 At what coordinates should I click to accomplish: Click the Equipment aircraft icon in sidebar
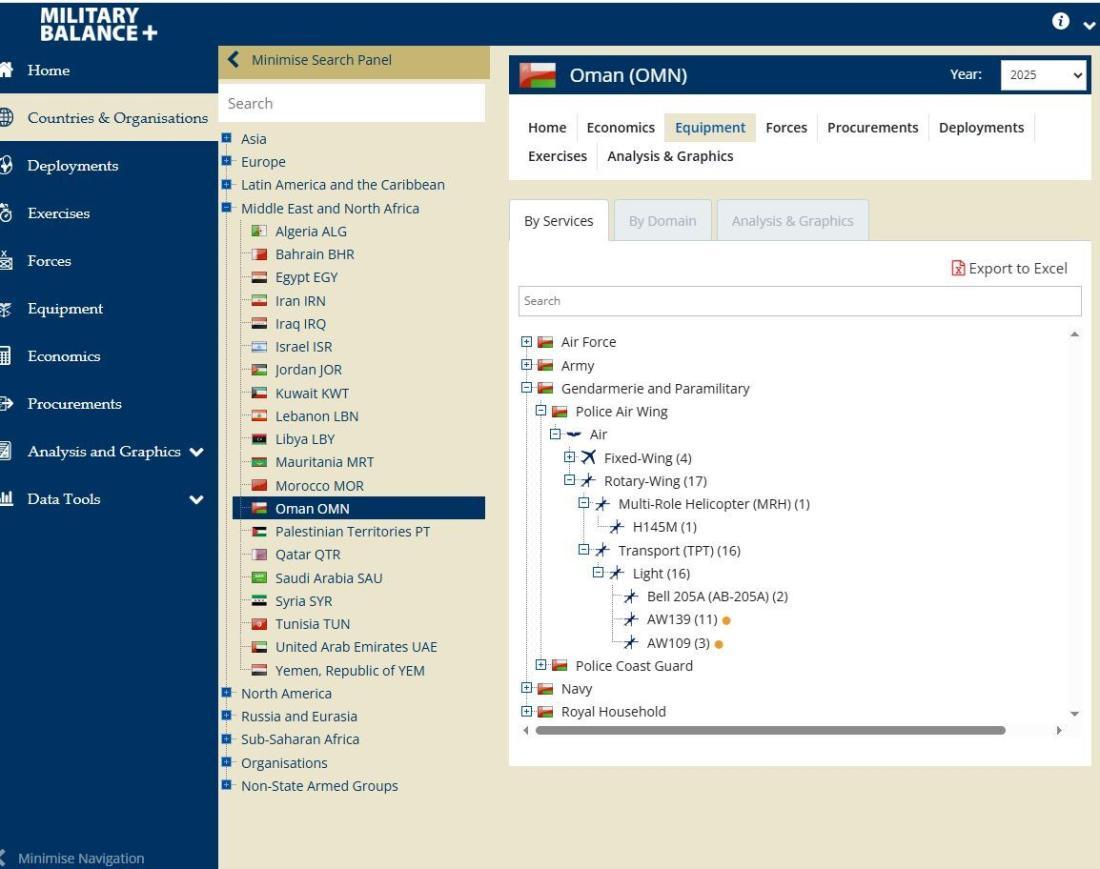[x=6, y=309]
